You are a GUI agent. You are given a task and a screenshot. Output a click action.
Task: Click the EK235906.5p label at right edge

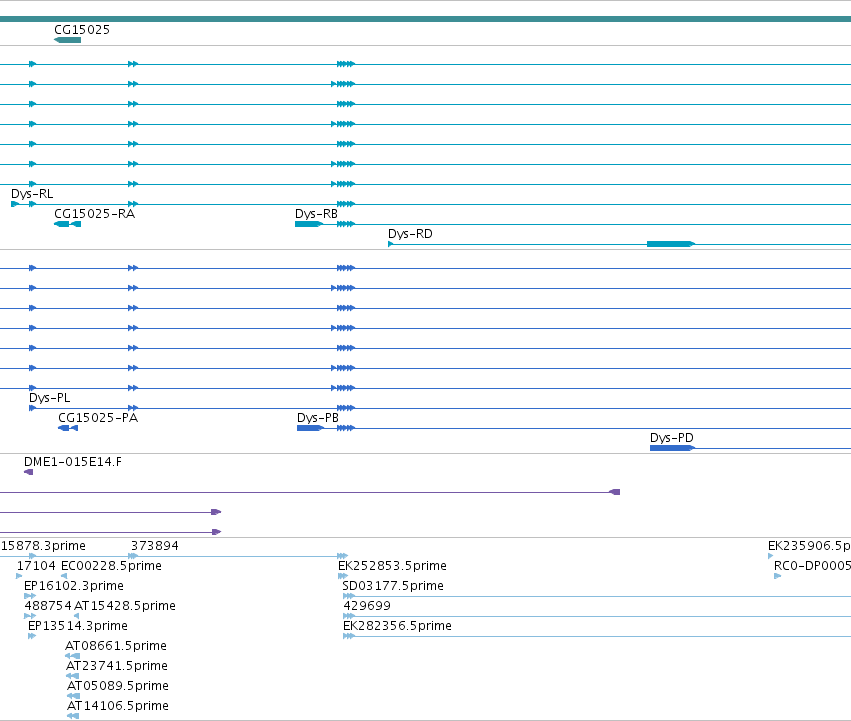809,546
